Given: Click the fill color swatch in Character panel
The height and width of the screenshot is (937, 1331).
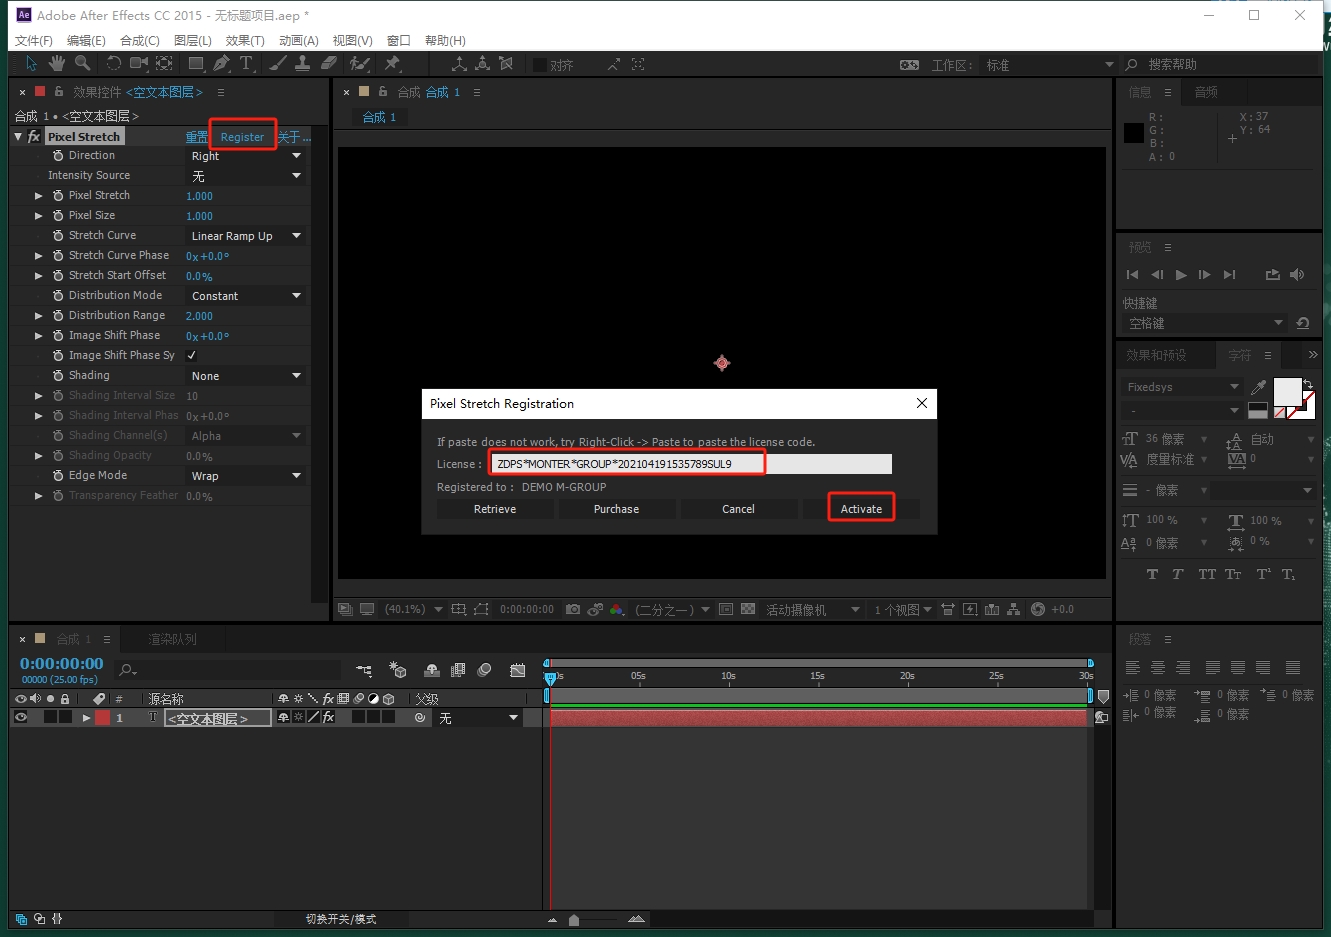Looking at the screenshot, I should pos(1286,391).
